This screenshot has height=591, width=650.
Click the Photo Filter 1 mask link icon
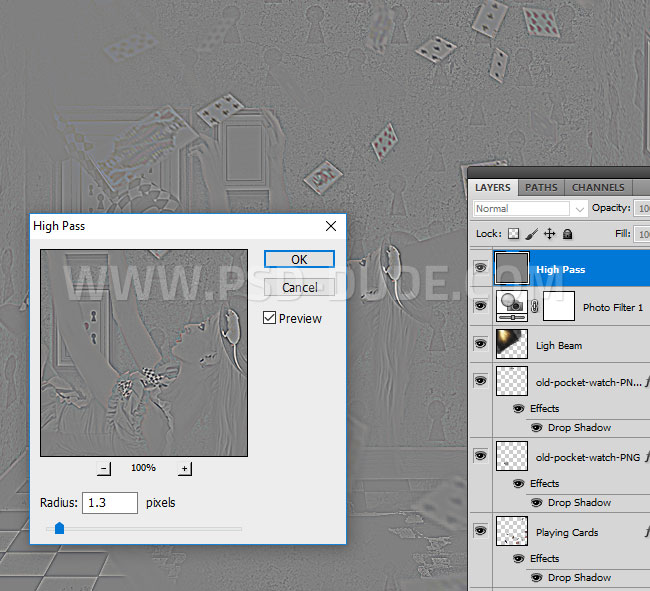535,307
